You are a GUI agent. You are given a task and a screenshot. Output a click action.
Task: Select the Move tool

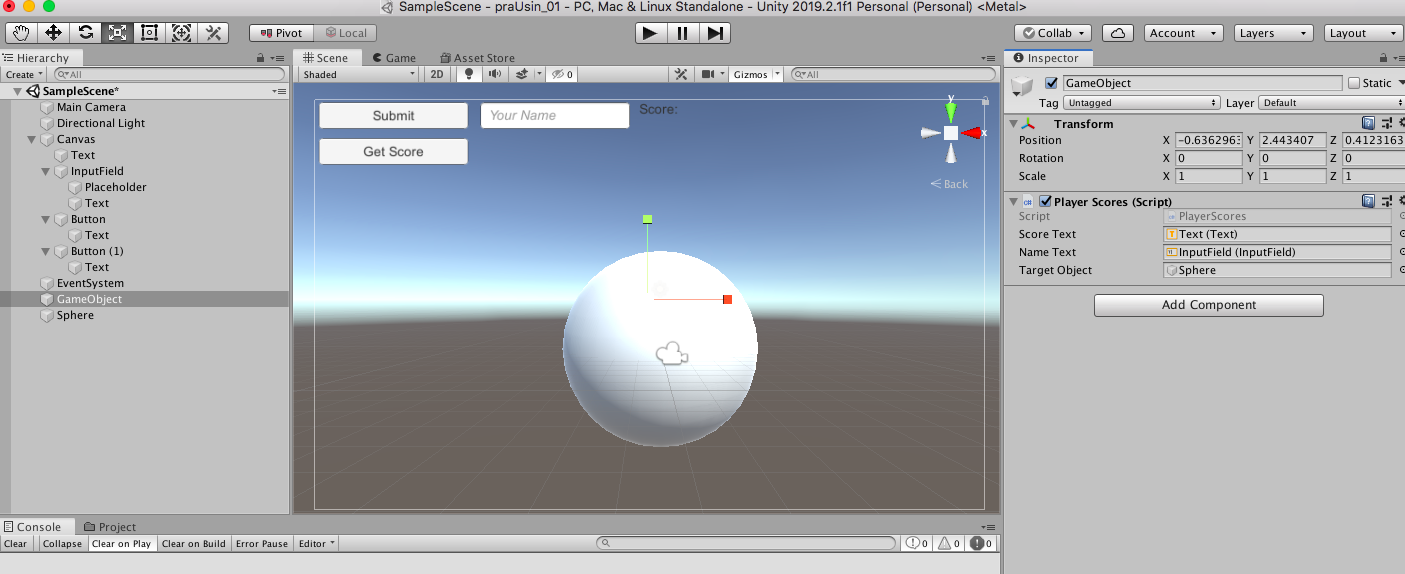(54, 33)
